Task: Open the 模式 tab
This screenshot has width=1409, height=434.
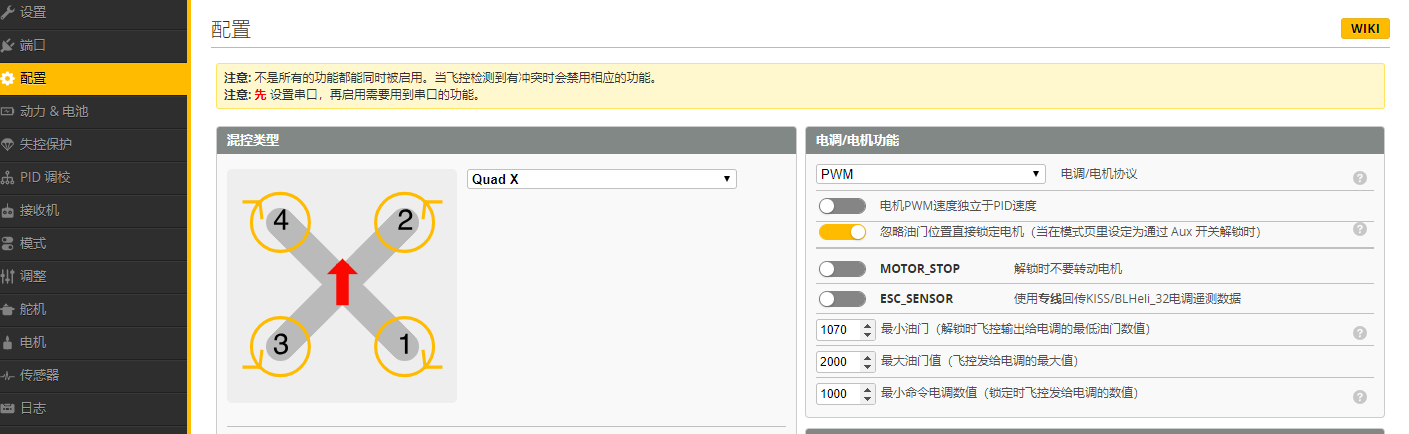Action: click(x=93, y=243)
